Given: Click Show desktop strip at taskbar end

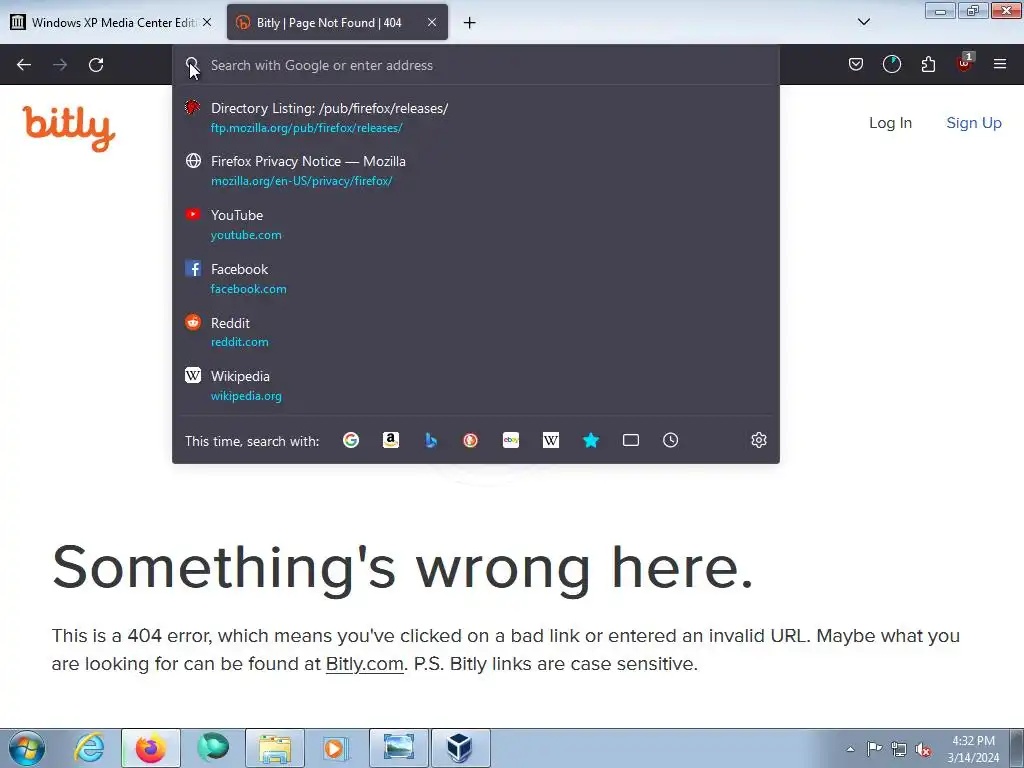Looking at the screenshot, I should click(1017, 748).
